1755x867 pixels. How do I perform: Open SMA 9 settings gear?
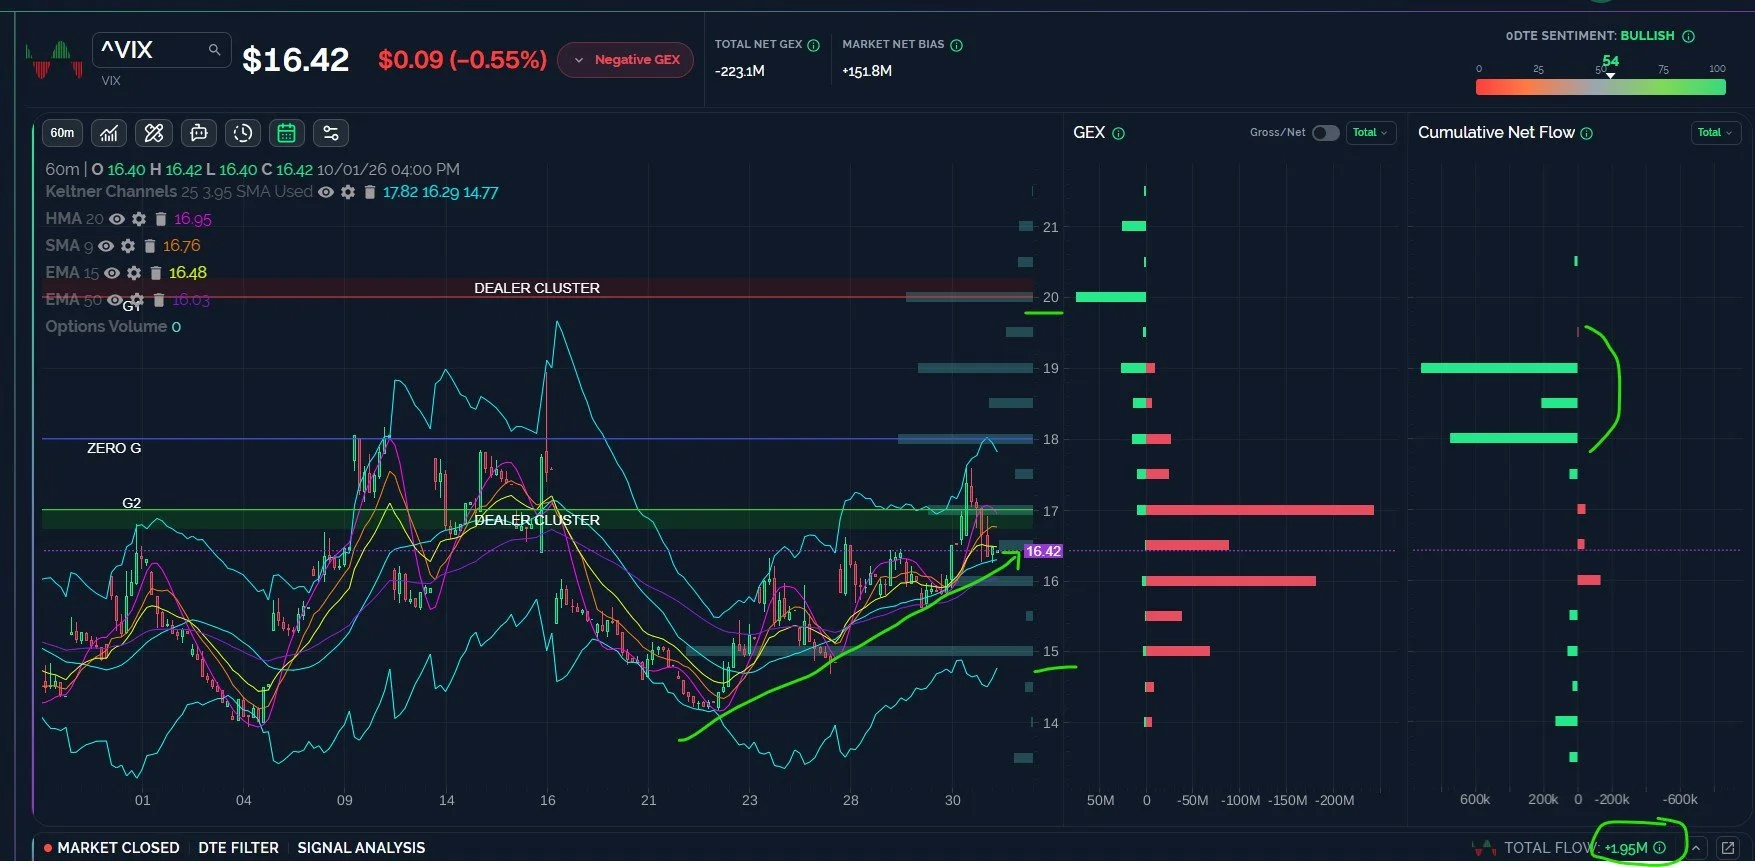tap(128, 246)
